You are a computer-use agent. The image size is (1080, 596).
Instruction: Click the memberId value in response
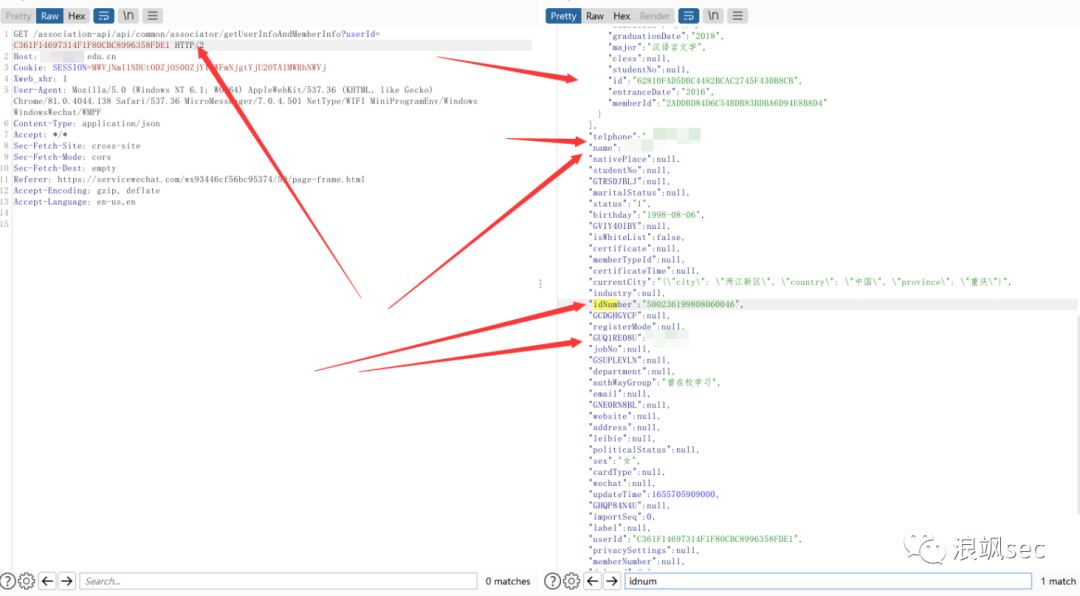[744, 103]
